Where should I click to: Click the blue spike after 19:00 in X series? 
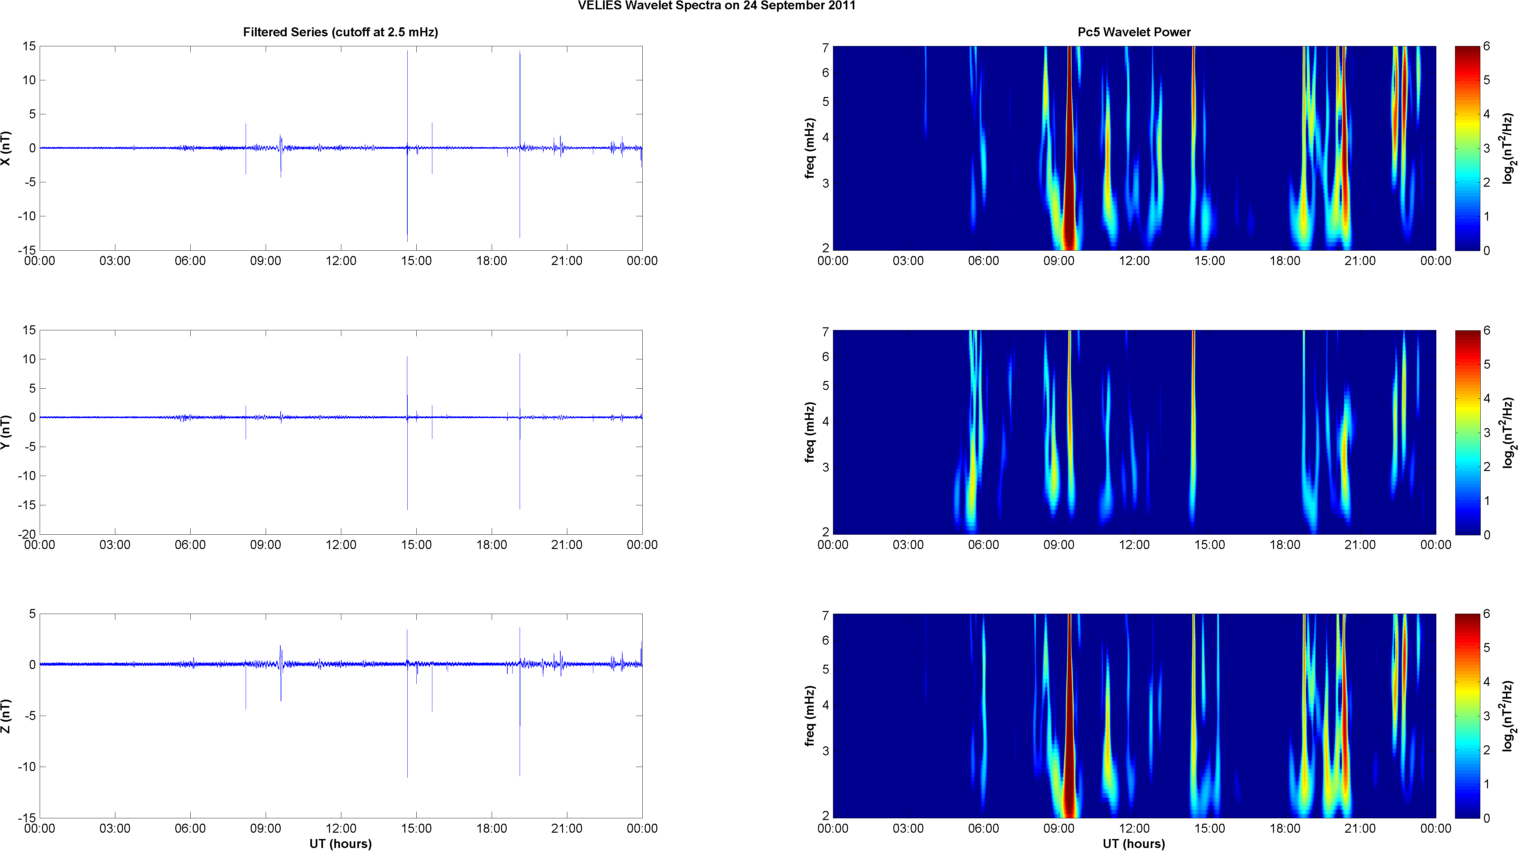tap(520, 145)
